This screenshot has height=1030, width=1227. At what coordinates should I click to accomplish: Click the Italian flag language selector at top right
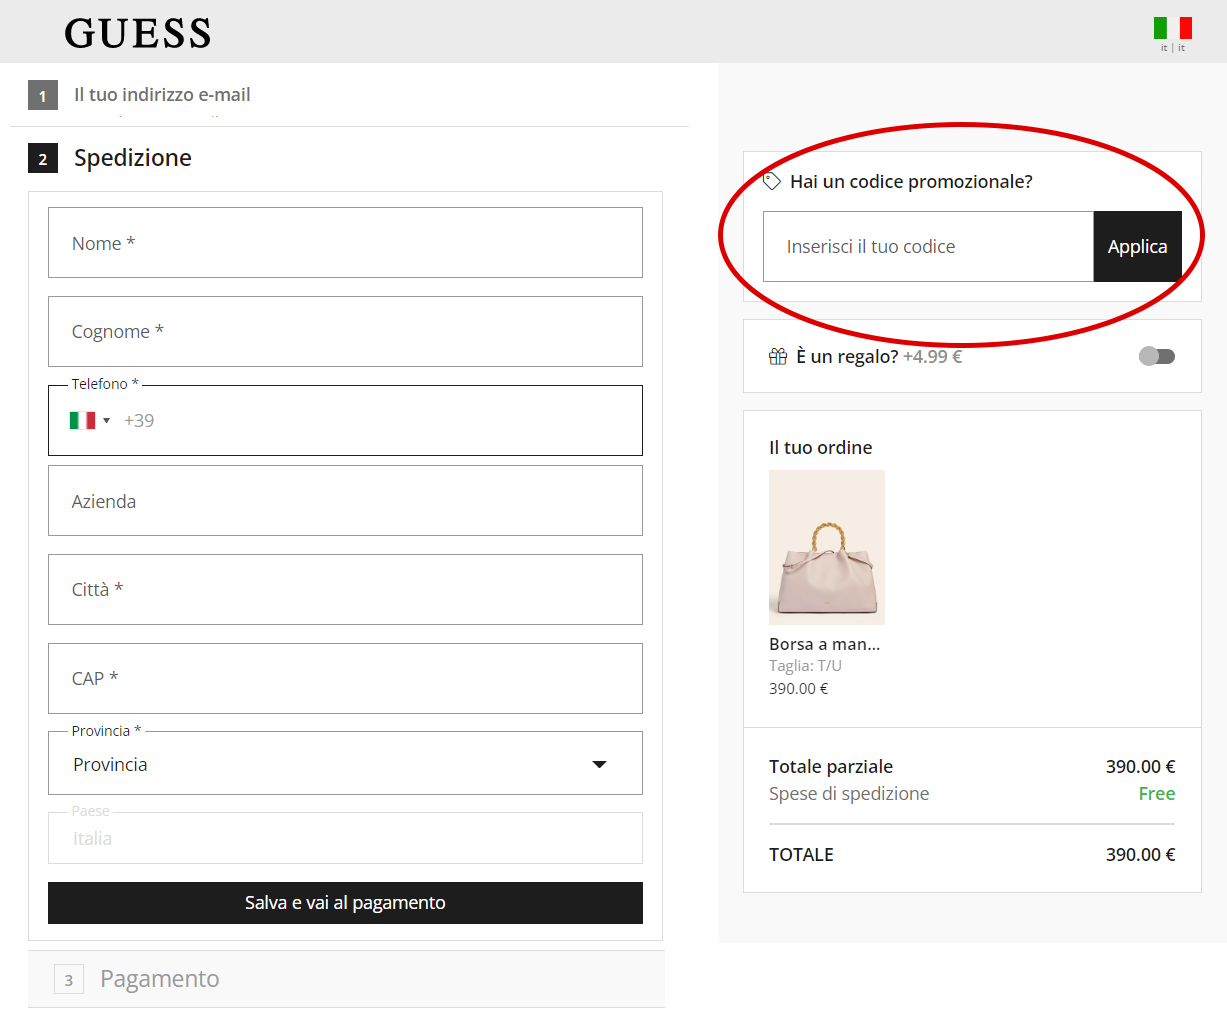pos(1171,26)
